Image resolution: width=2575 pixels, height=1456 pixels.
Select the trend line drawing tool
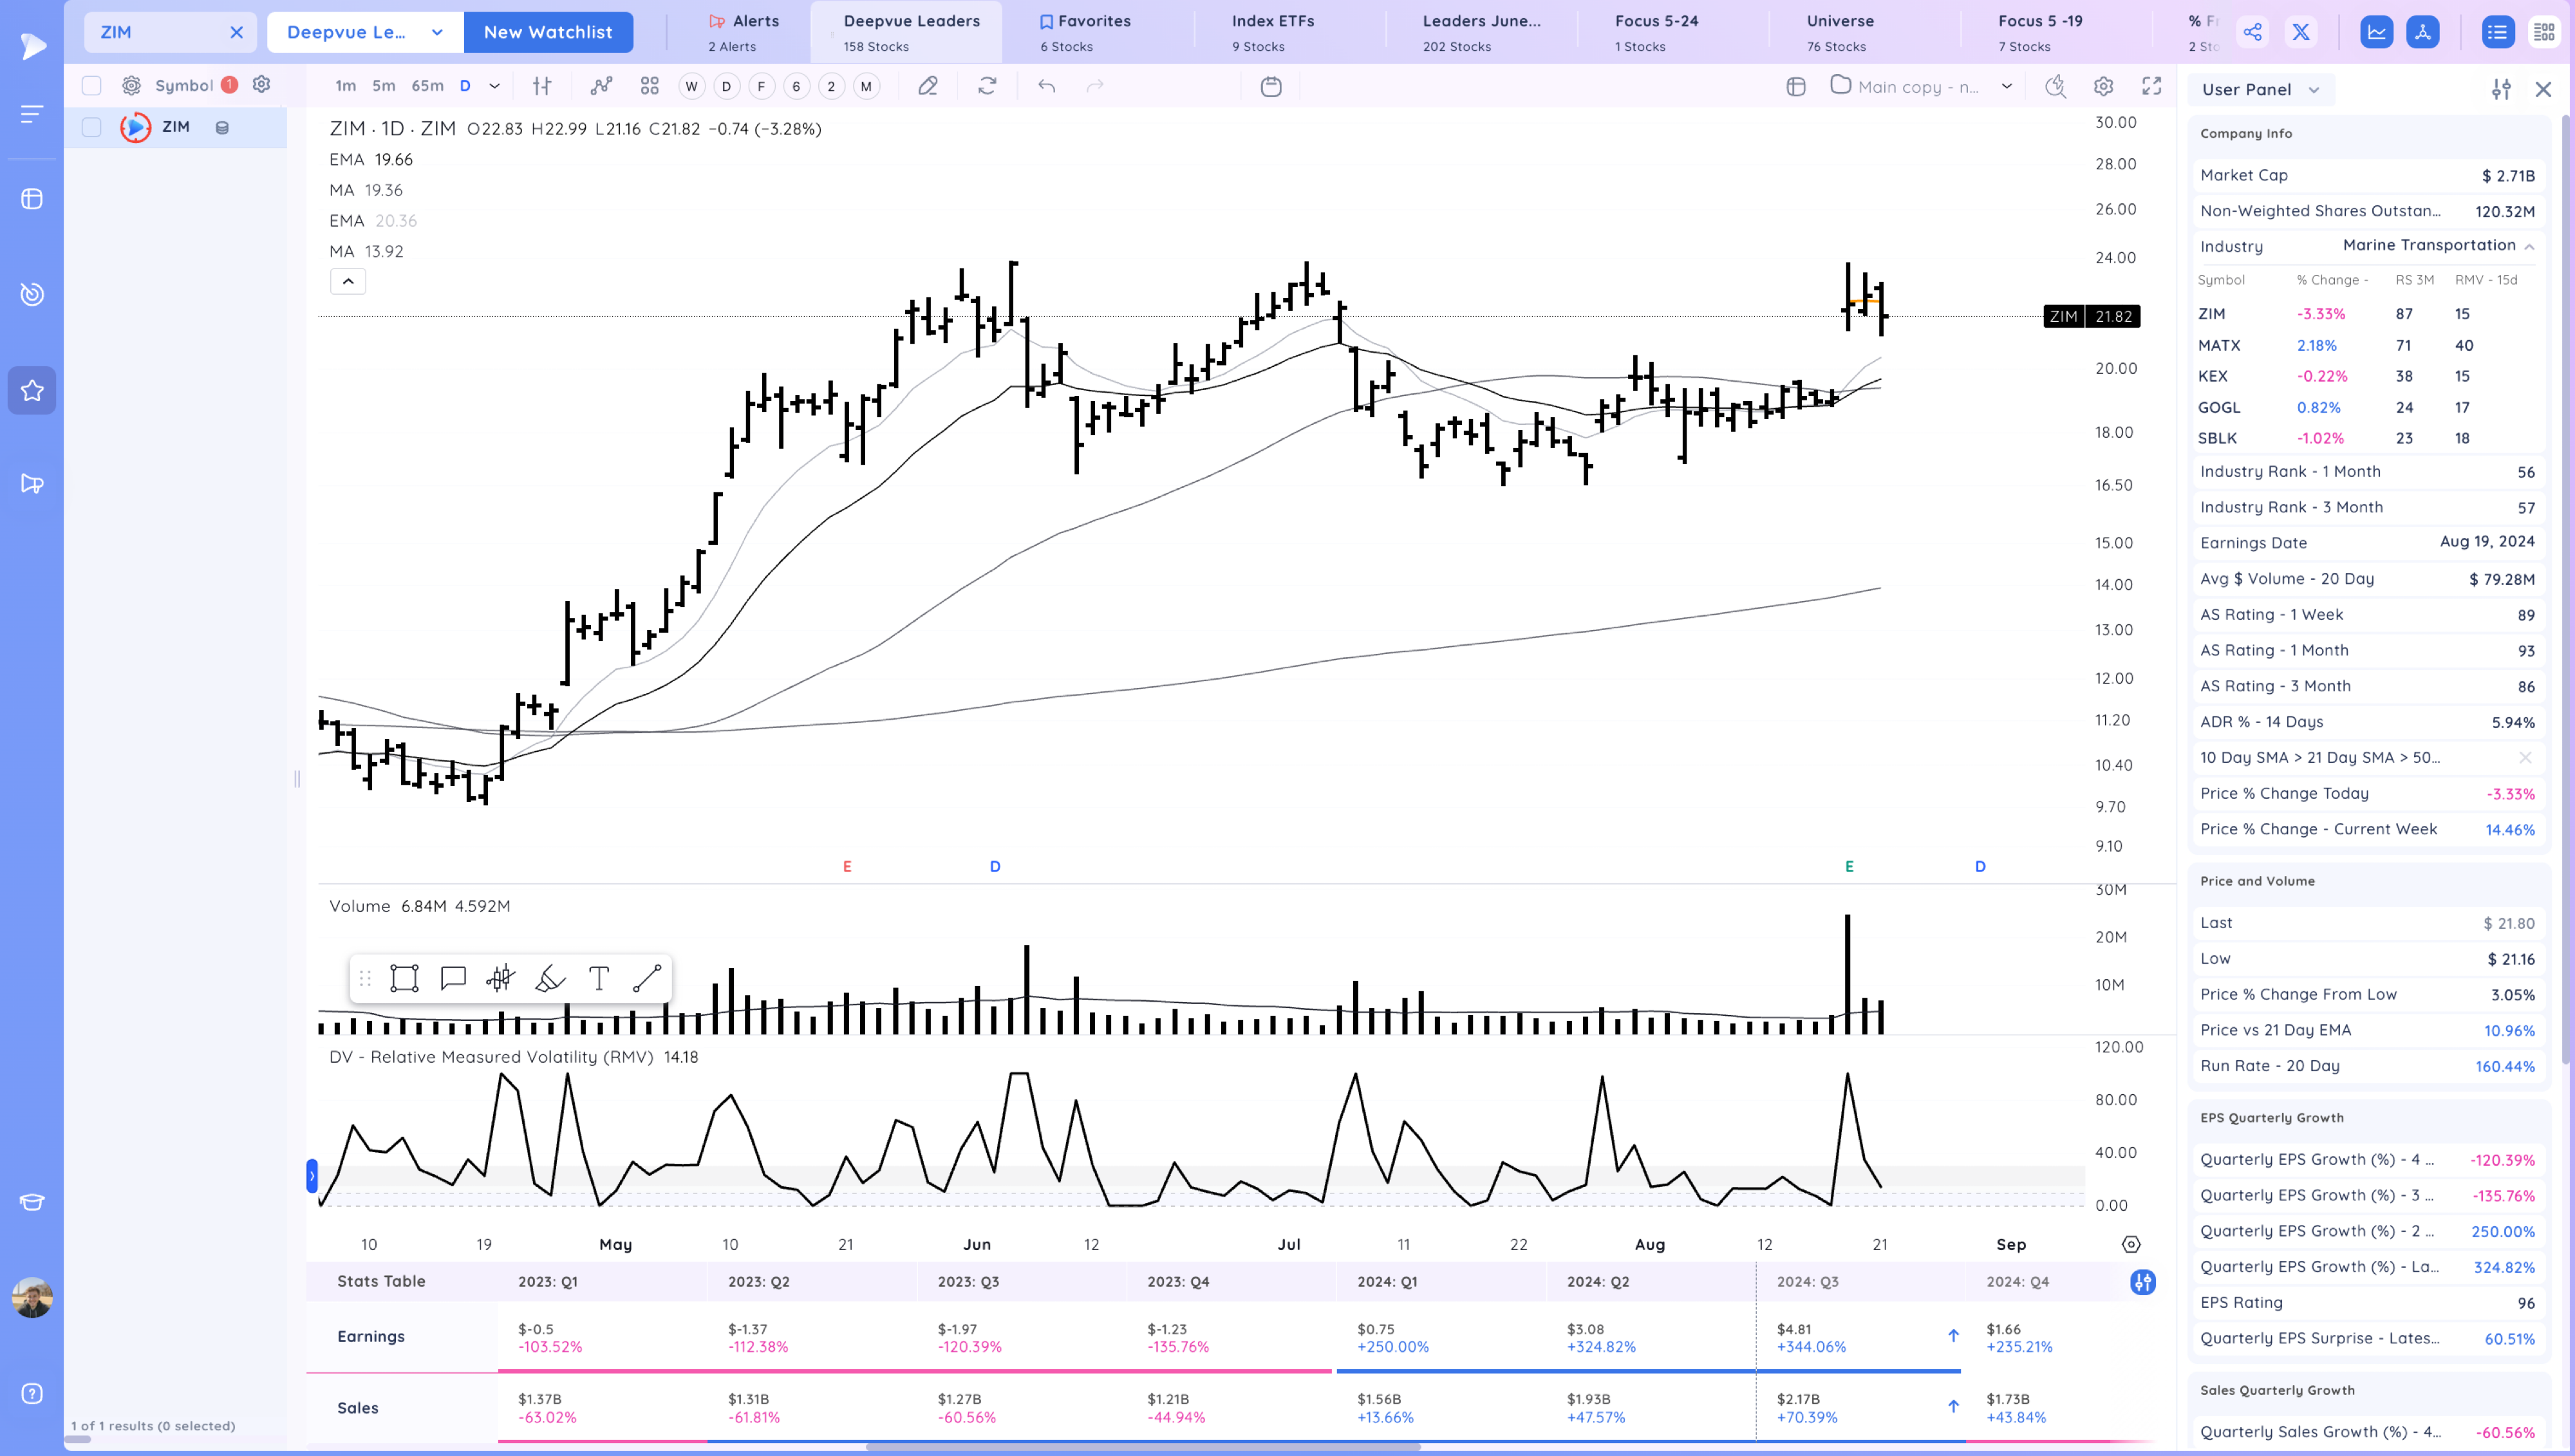tap(647, 978)
